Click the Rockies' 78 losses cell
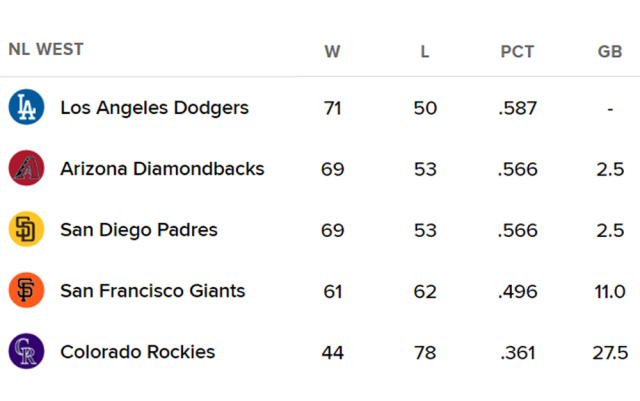The height and width of the screenshot is (401, 640). pyautogui.click(x=425, y=352)
